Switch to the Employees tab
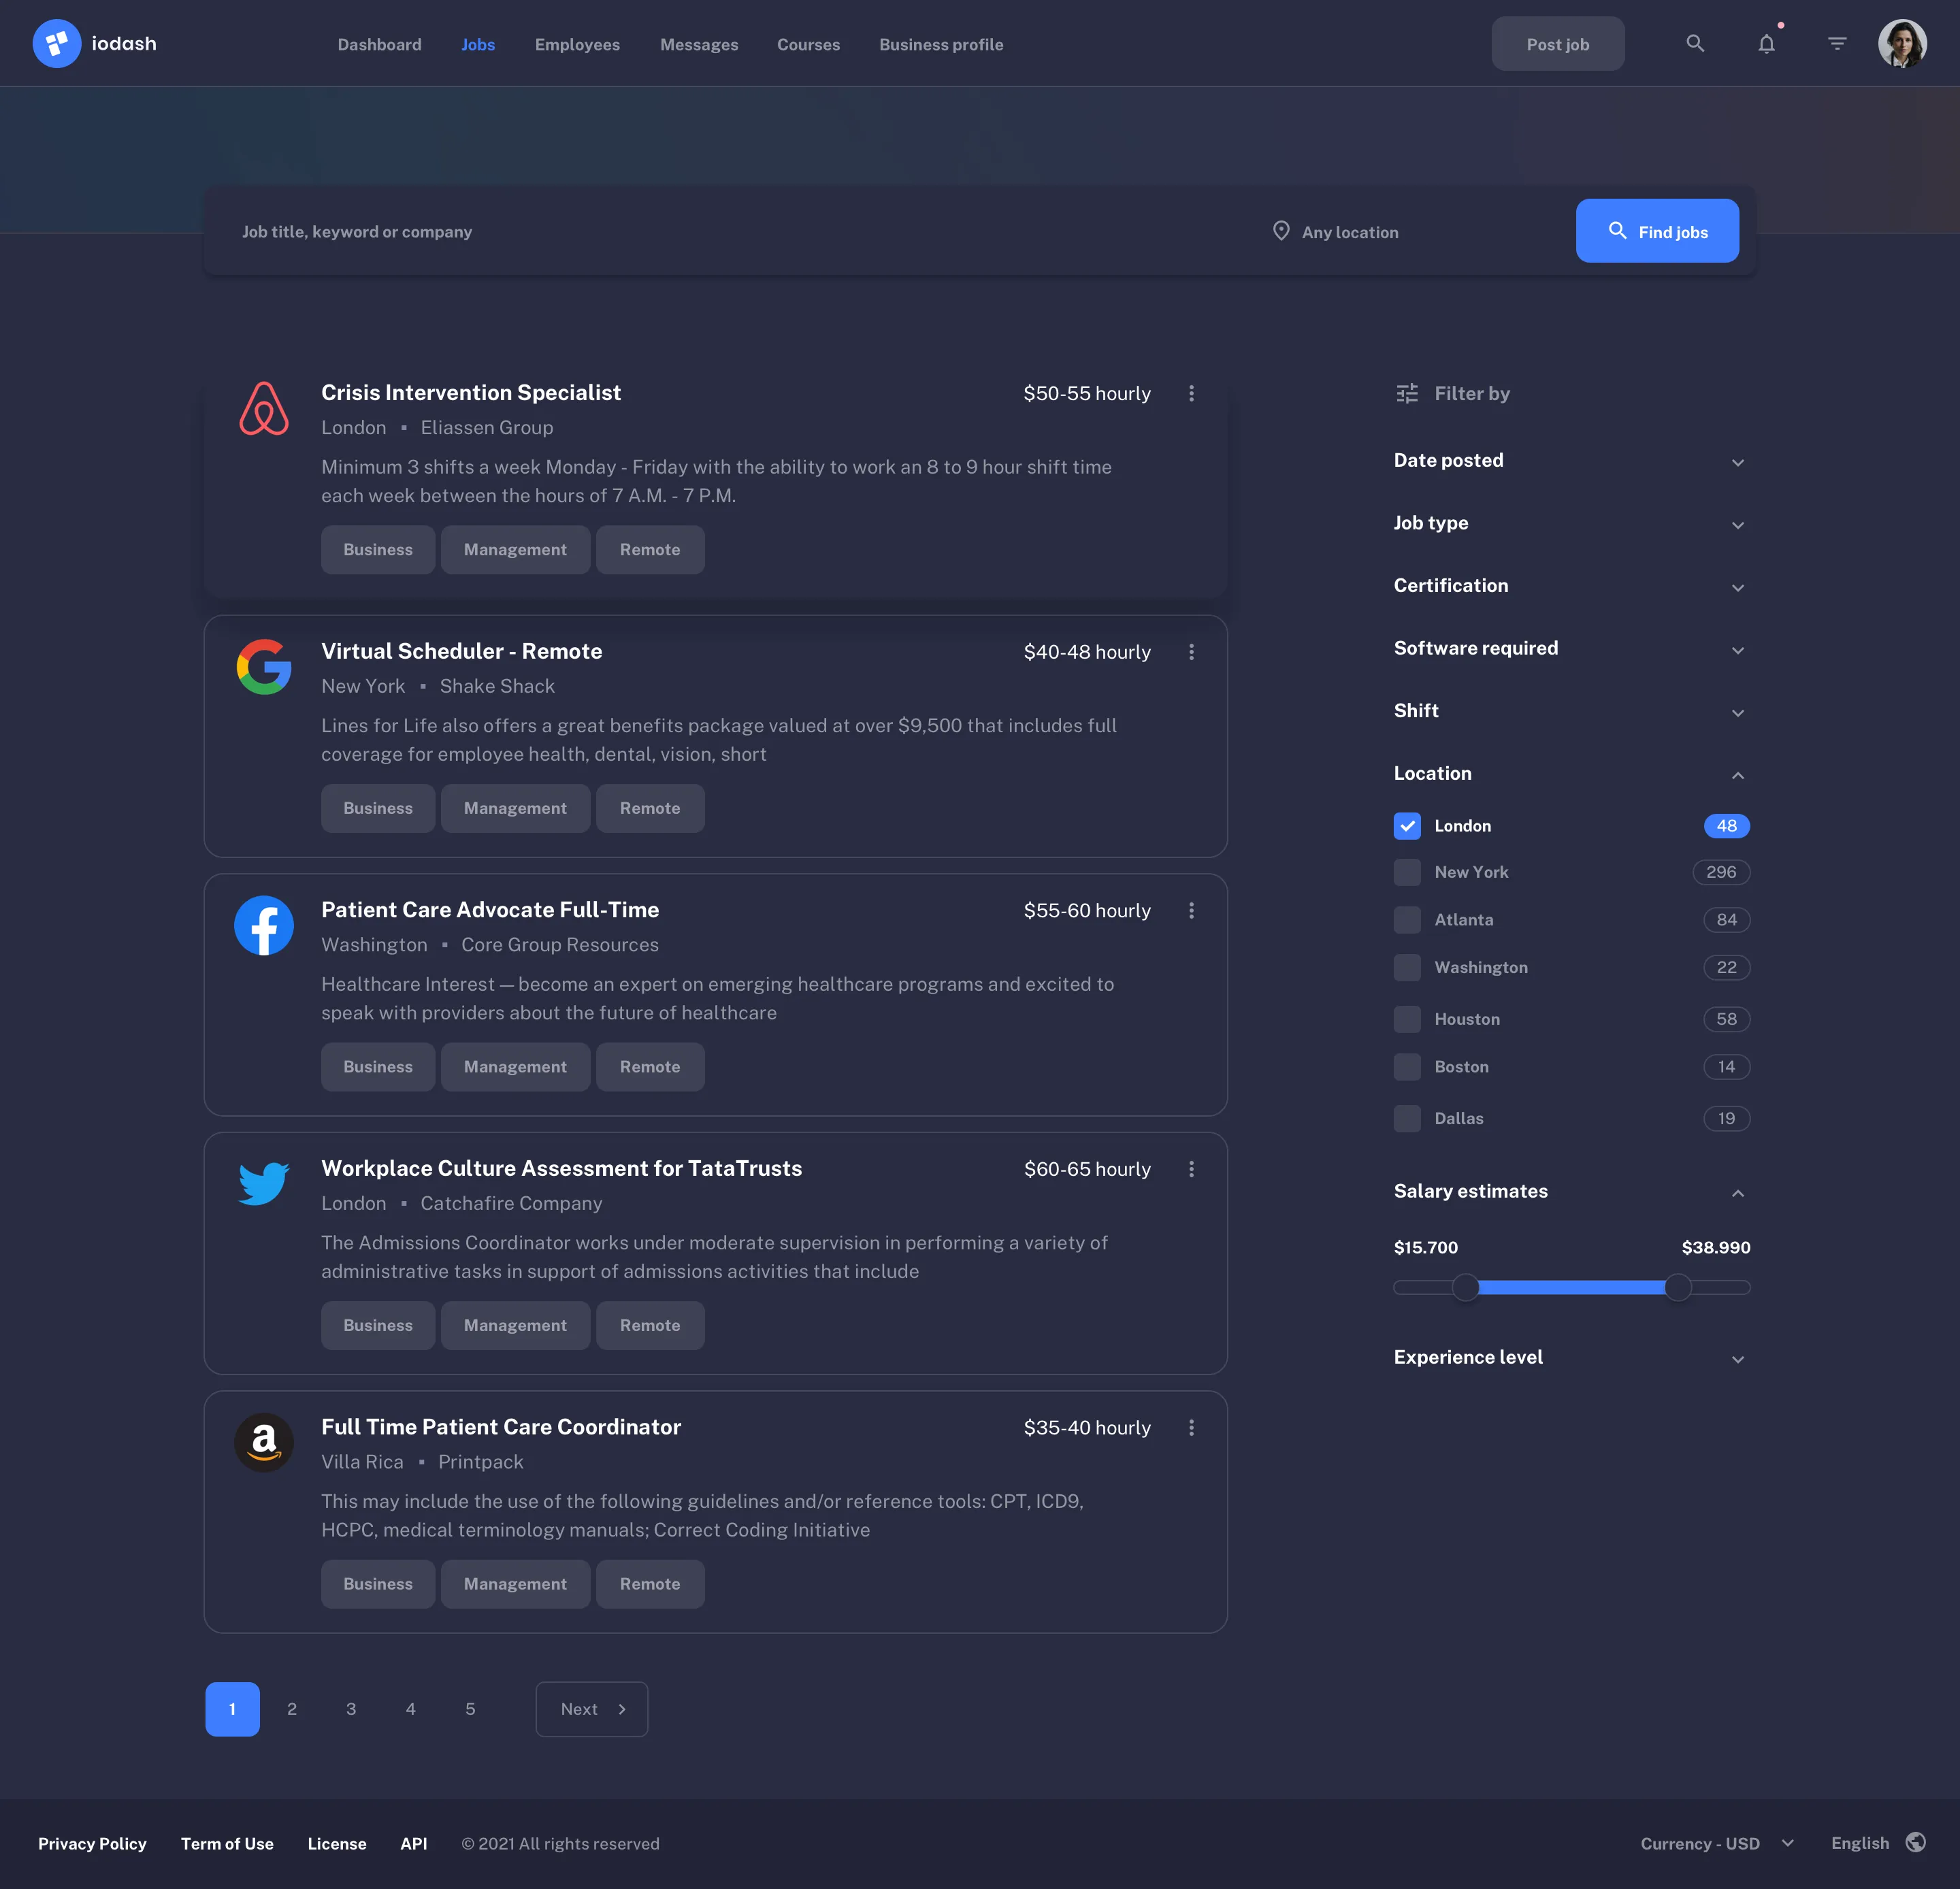Image resolution: width=1960 pixels, height=1889 pixels. pyautogui.click(x=577, y=44)
